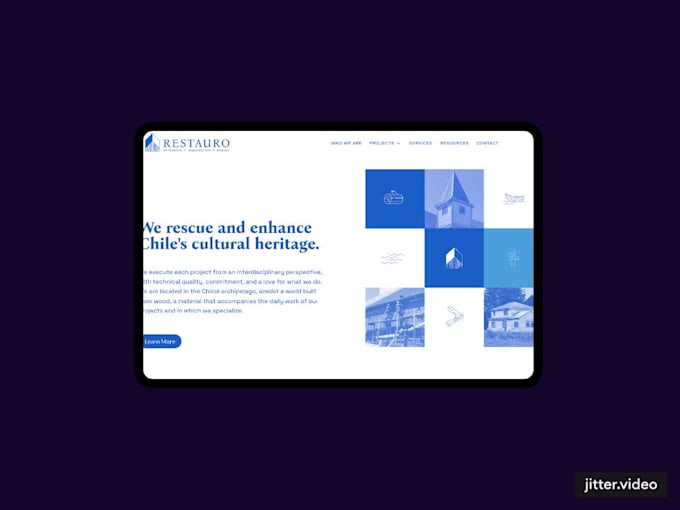Select the tree icon on light blue tile
This screenshot has height=510, width=680.
click(509, 258)
